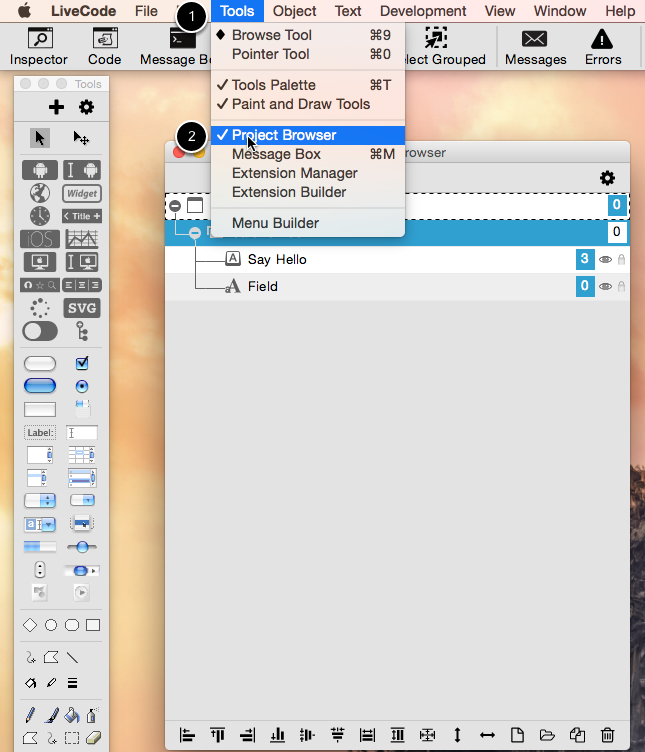Image resolution: width=645 pixels, height=752 pixels.
Task: Add the popup menu control
Action: click(82, 523)
